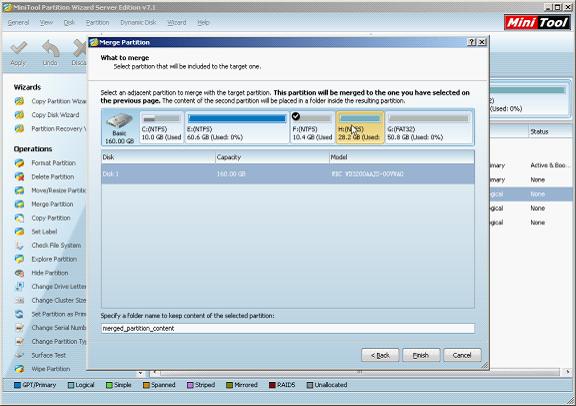This screenshot has height=406, width=576.
Task: Click the GPT/Primary legend swatch
Action: pyautogui.click(x=17, y=385)
